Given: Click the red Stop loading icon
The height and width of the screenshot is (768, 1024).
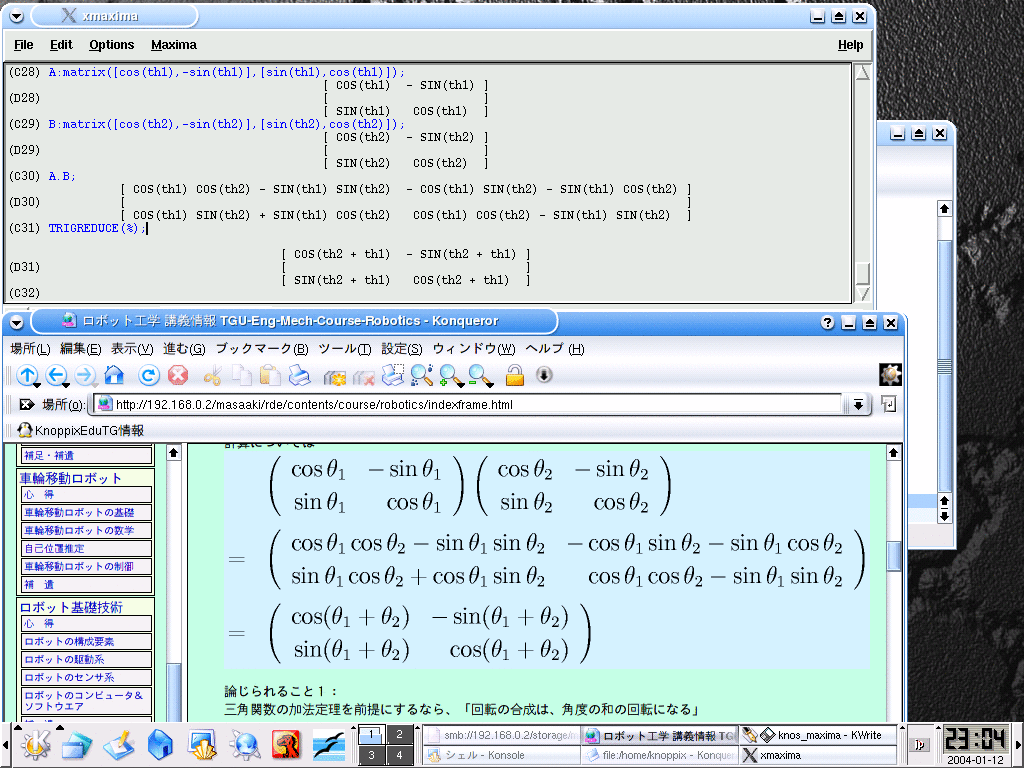Looking at the screenshot, I should (178, 376).
